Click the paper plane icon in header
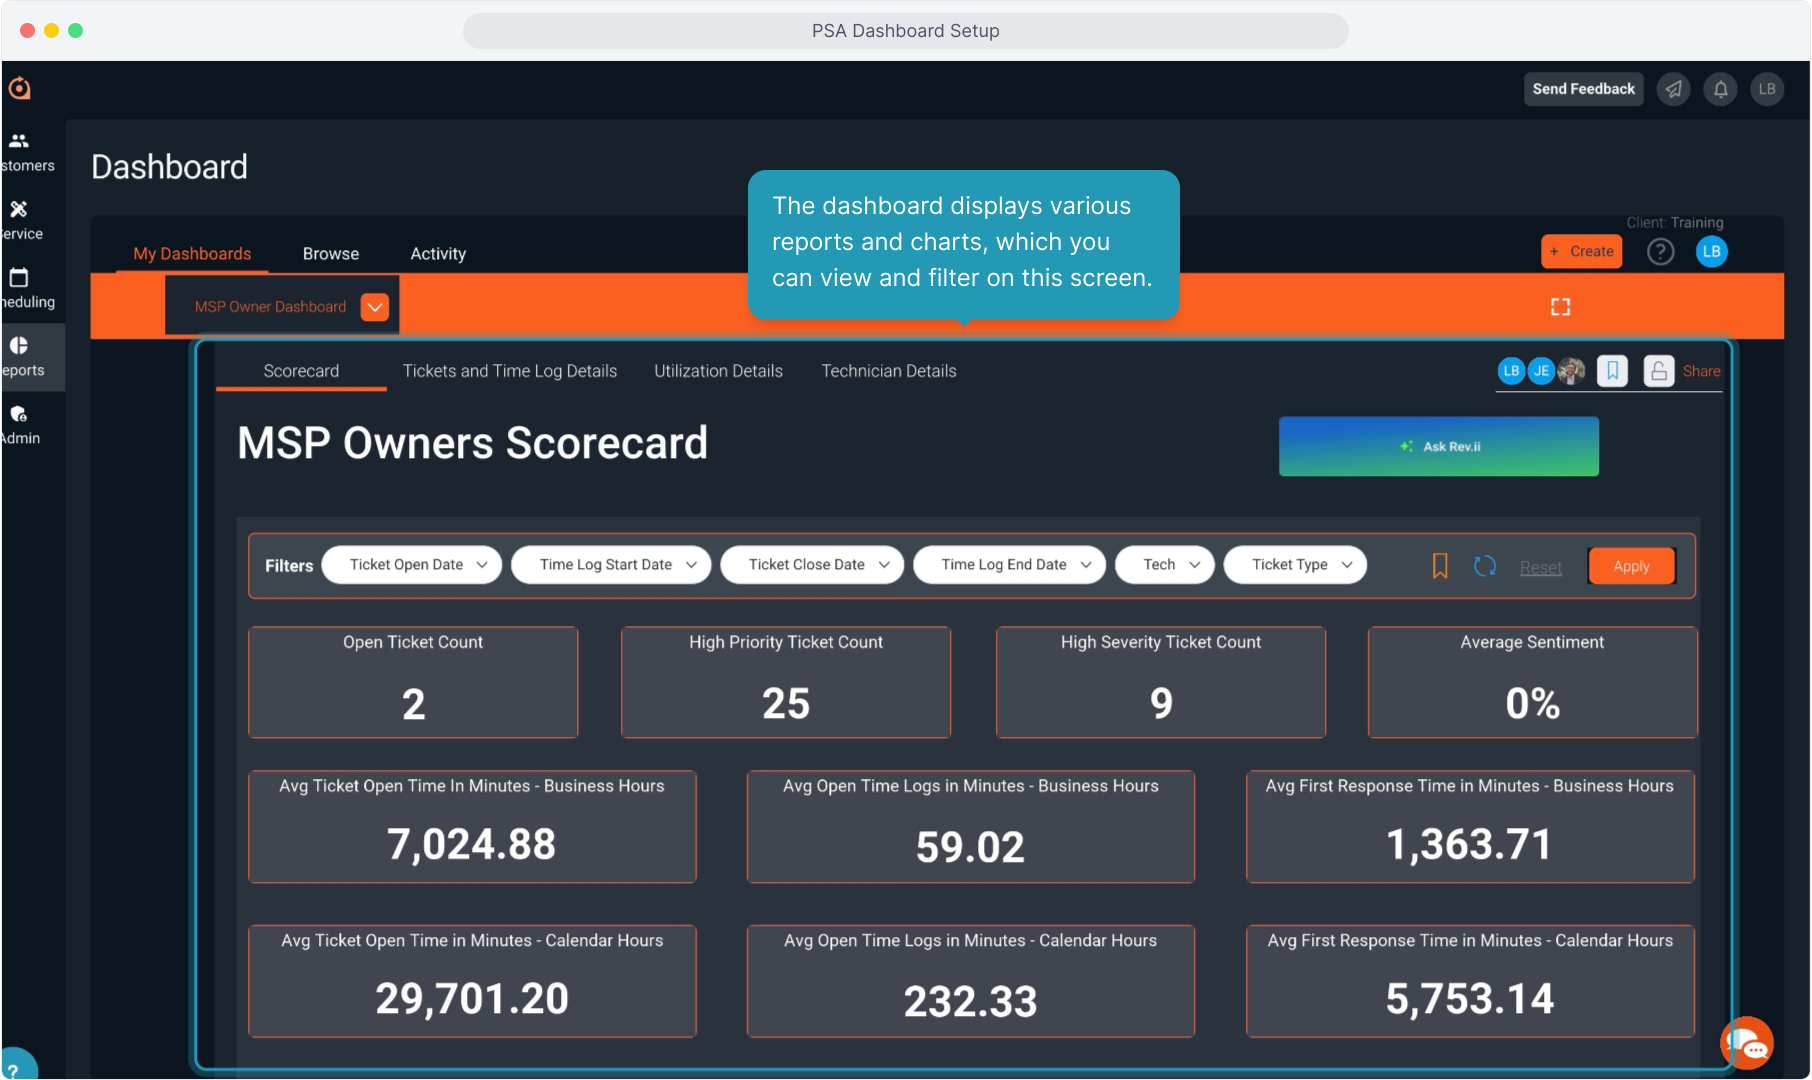This screenshot has width=1812, height=1080. [x=1673, y=89]
